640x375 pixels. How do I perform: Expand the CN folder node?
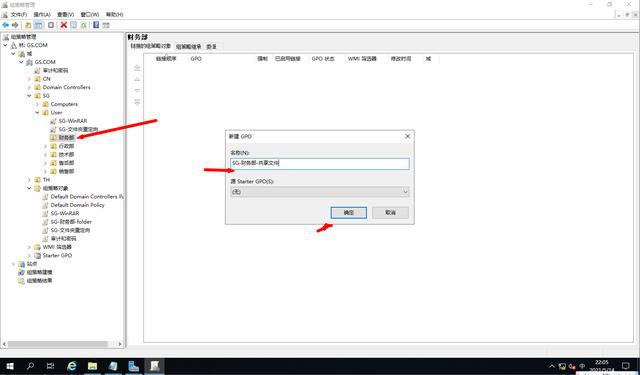[29, 79]
